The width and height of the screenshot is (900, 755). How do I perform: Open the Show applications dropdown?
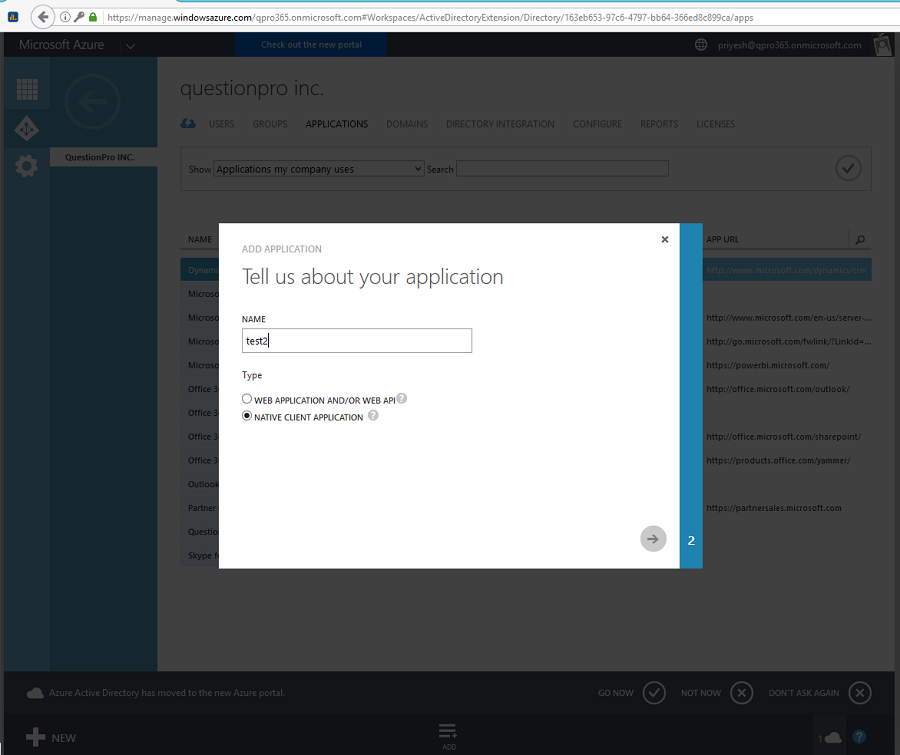(x=319, y=169)
